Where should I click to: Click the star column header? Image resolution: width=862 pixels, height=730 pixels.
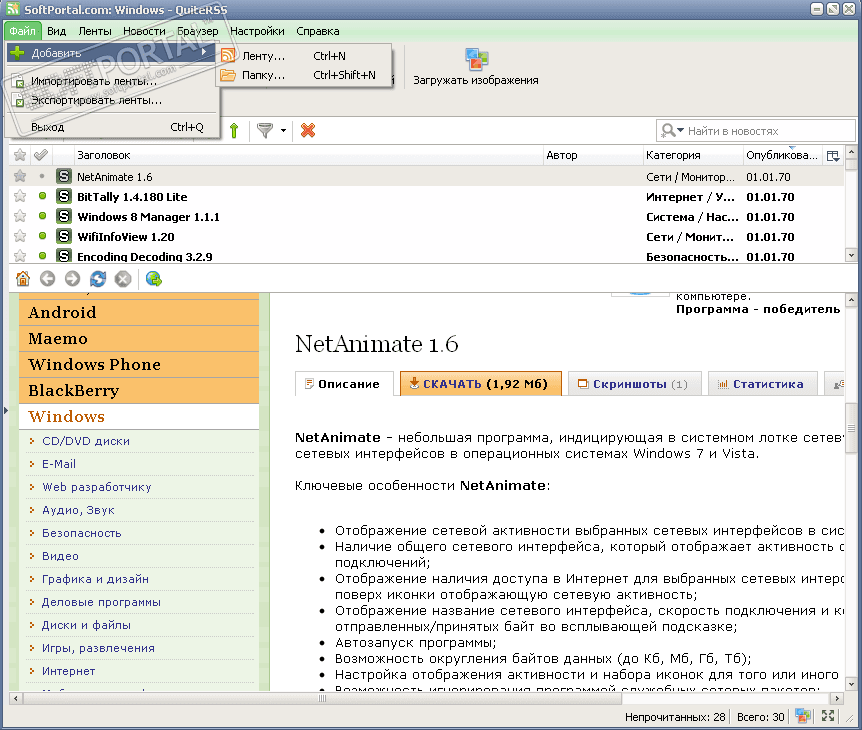pyautogui.click(x=20, y=156)
